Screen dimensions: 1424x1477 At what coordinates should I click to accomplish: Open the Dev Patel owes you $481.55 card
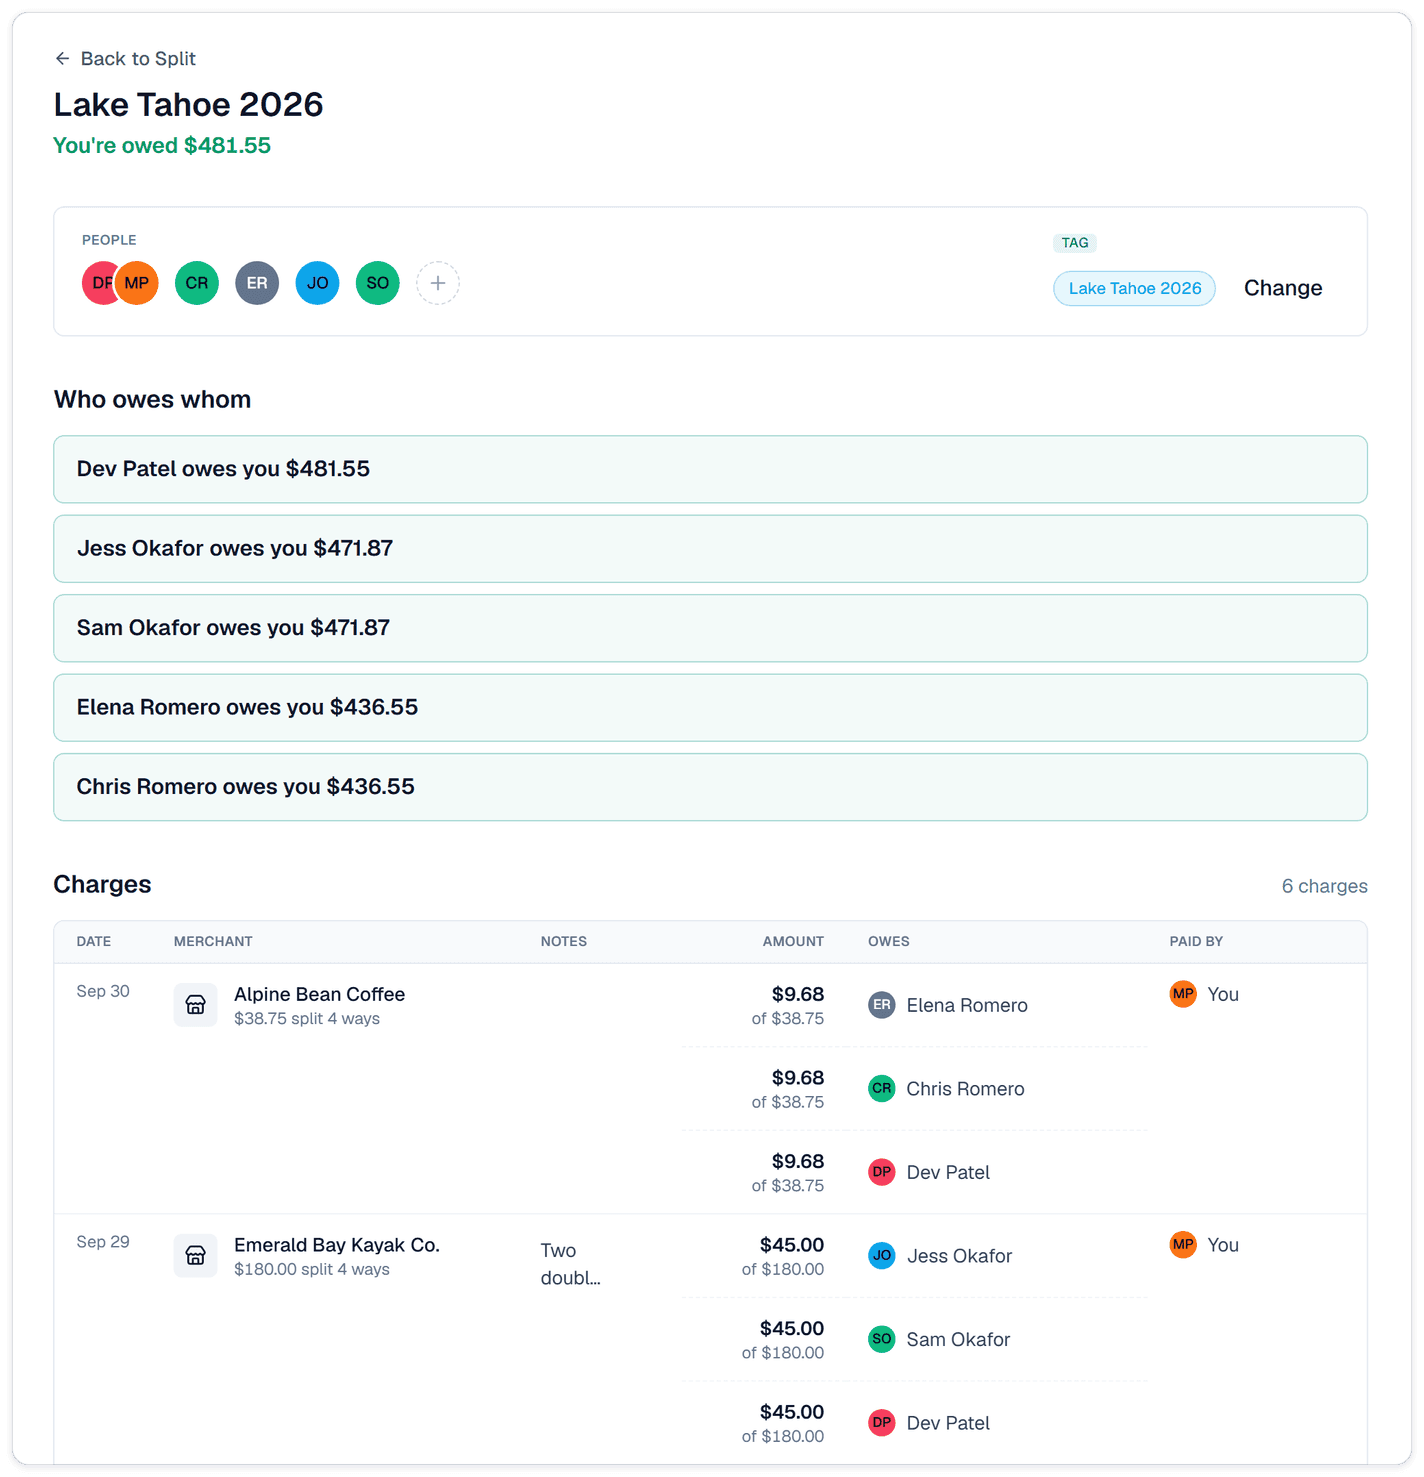coord(710,469)
